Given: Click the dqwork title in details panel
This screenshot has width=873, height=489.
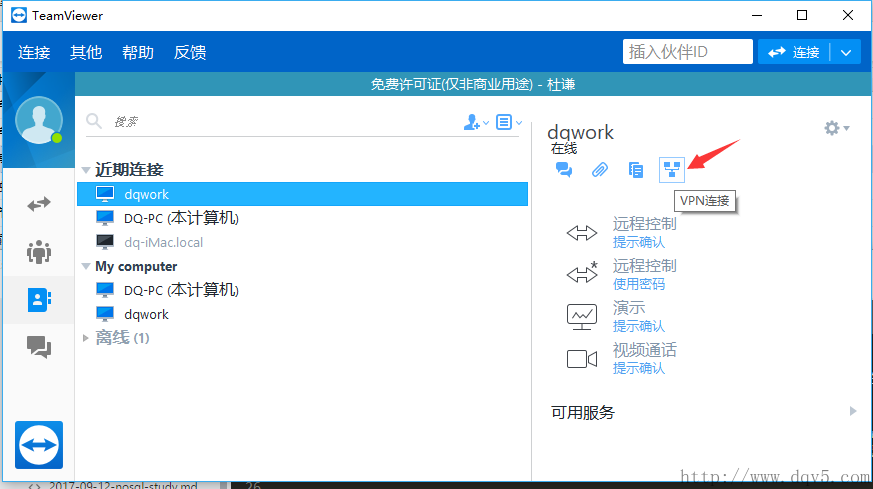Looking at the screenshot, I should (x=580, y=133).
